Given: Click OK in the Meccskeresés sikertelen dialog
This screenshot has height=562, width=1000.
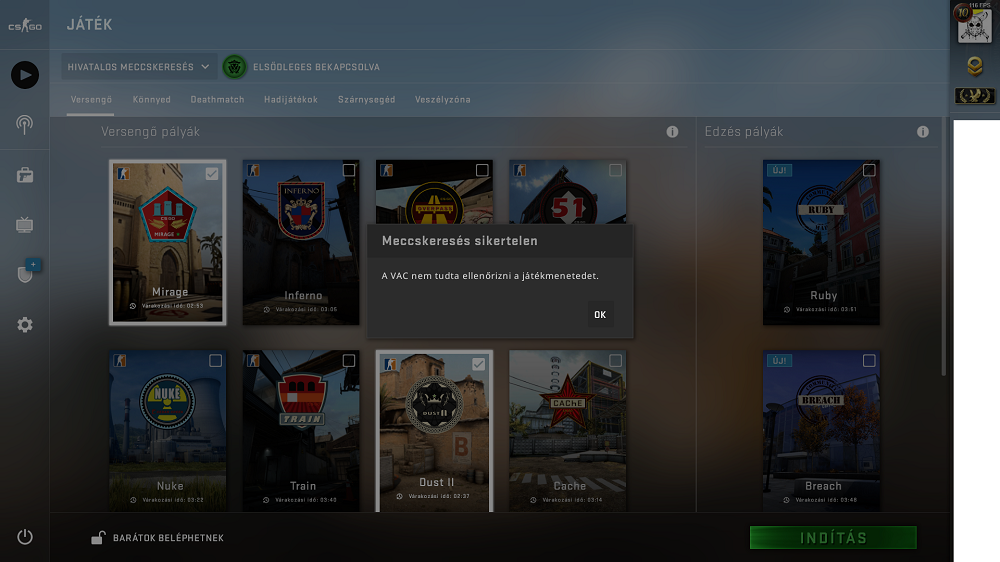Looking at the screenshot, I should [600, 314].
